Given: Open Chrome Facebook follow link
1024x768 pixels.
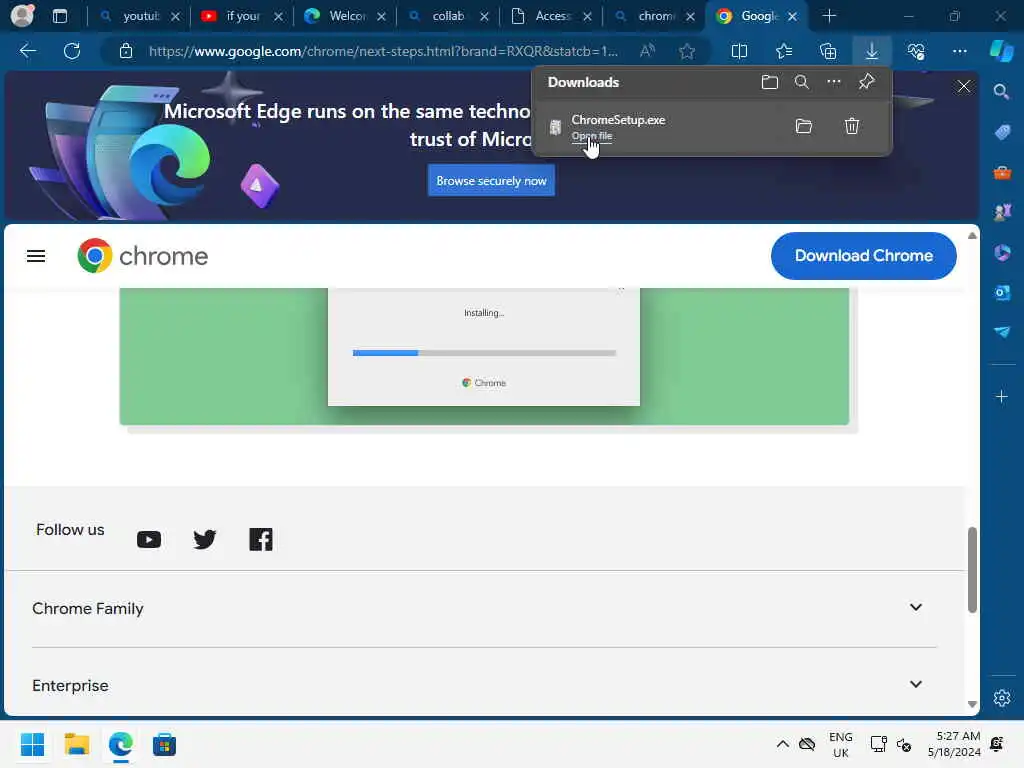Looking at the screenshot, I should pos(261,539).
